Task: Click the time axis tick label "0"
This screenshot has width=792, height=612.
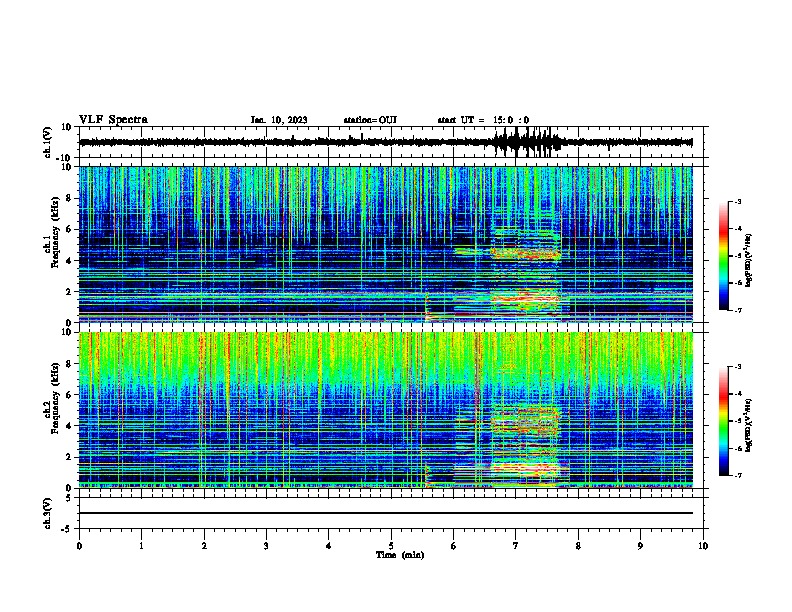Action: click(79, 546)
